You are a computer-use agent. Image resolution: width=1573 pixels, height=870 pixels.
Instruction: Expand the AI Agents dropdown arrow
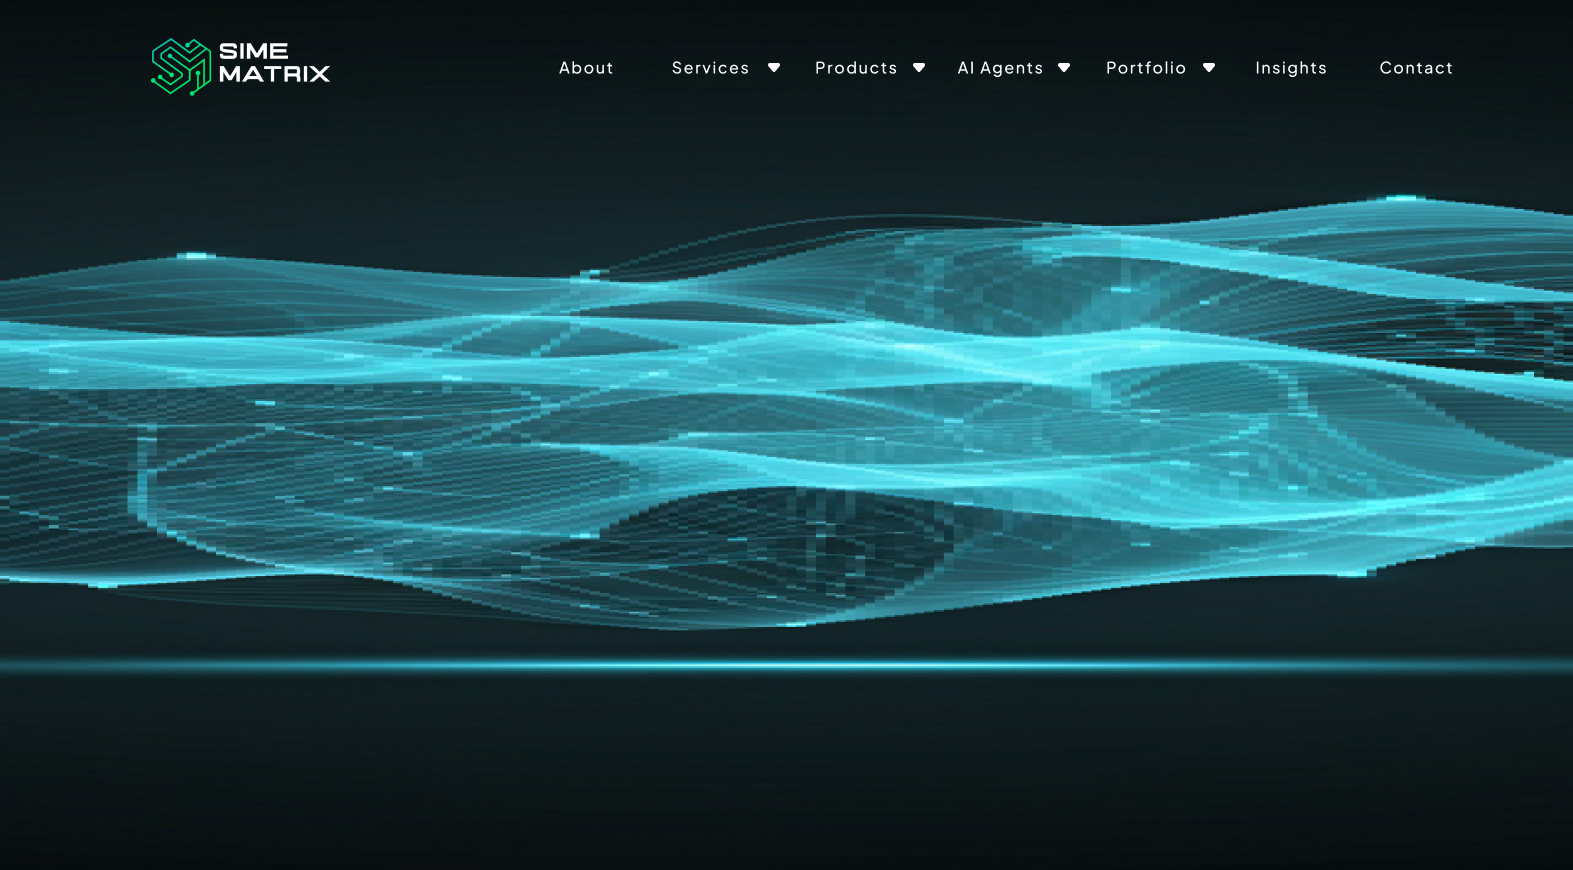pyautogui.click(x=1064, y=68)
